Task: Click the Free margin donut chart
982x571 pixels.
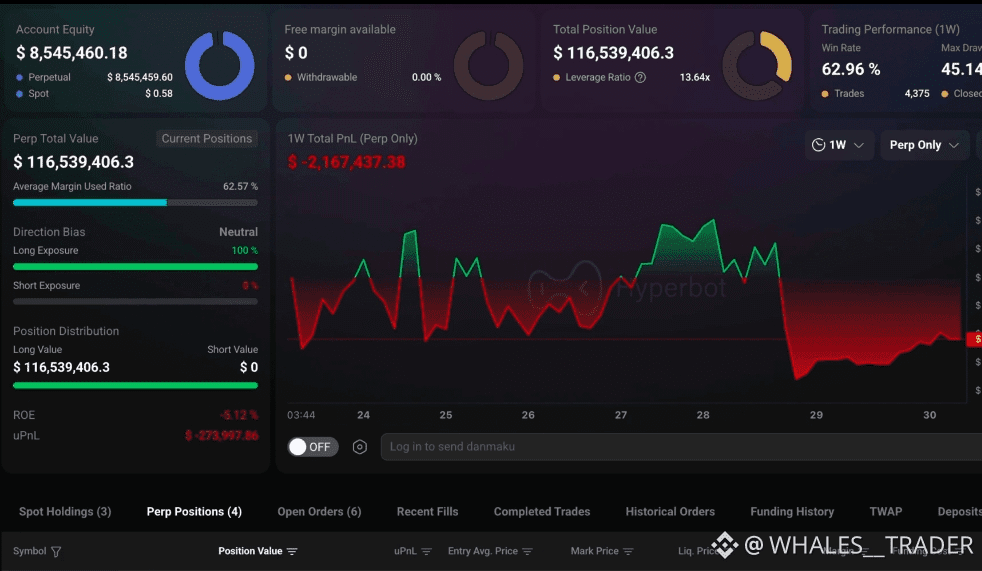Action: coord(488,65)
